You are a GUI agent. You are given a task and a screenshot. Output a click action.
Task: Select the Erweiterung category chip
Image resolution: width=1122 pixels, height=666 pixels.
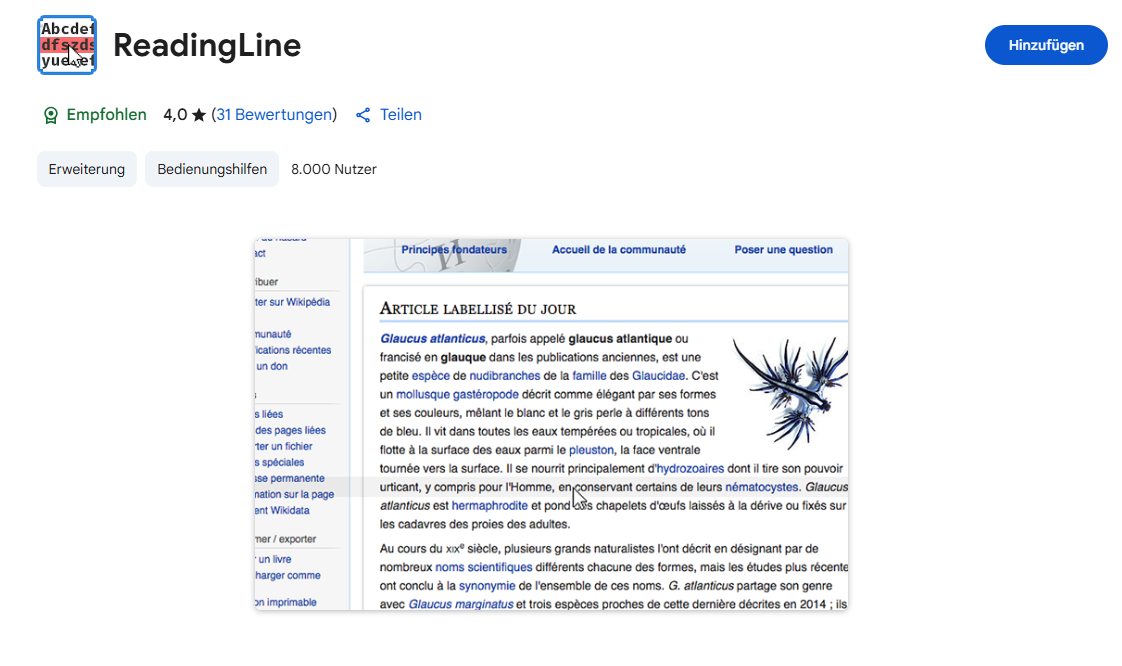pos(87,168)
